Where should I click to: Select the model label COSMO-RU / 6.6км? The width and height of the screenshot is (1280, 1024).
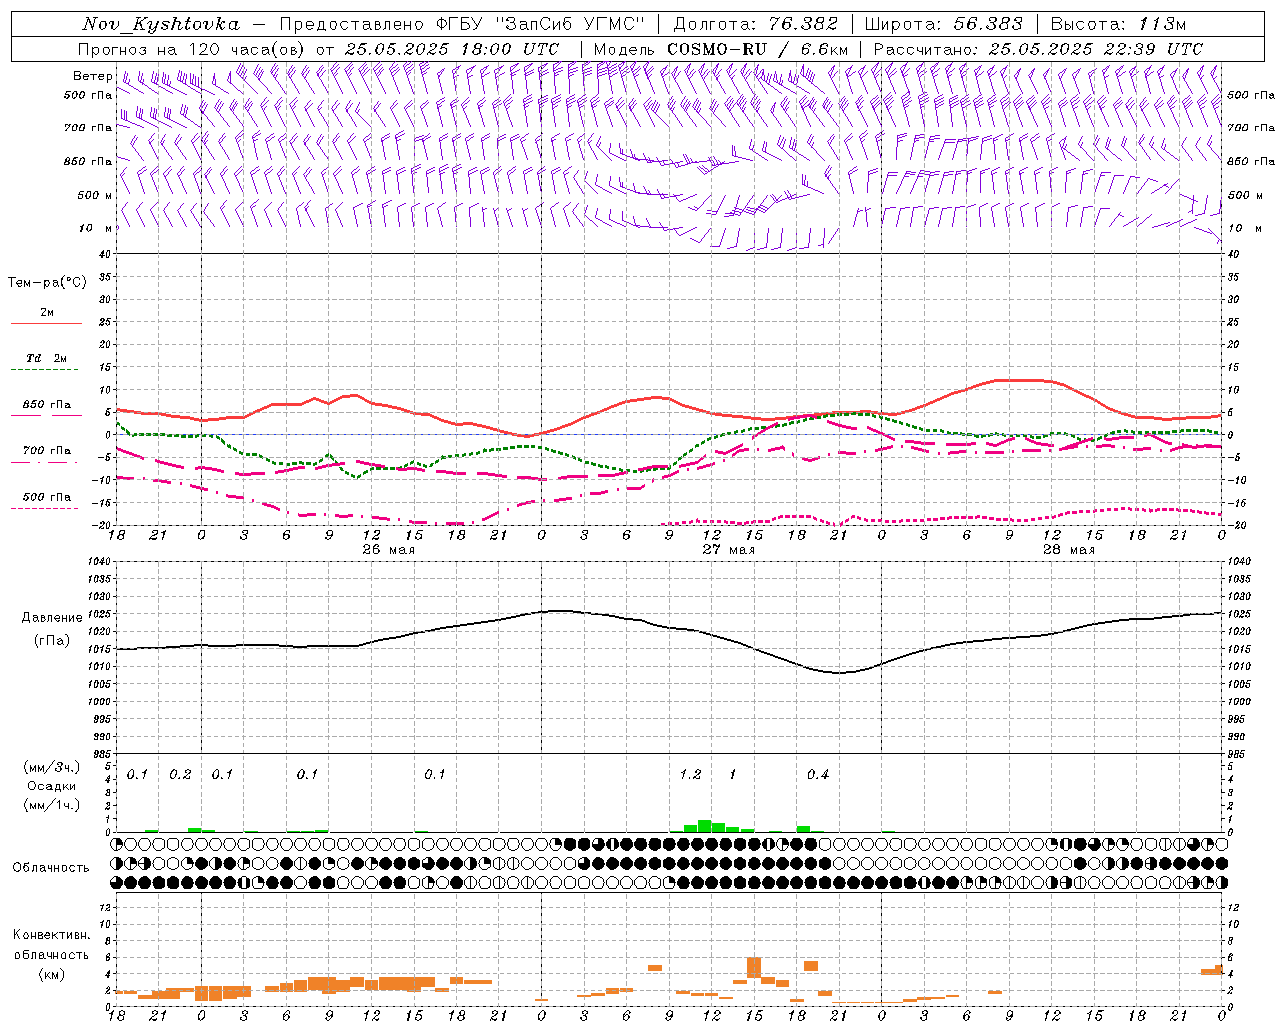click(x=758, y=49)
